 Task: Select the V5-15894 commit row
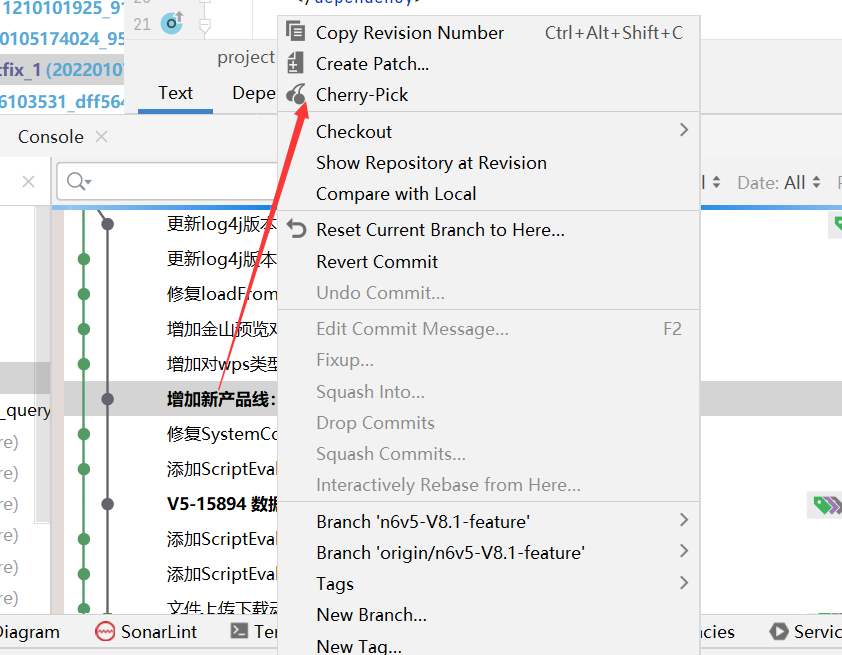click(x=222, y=504)
